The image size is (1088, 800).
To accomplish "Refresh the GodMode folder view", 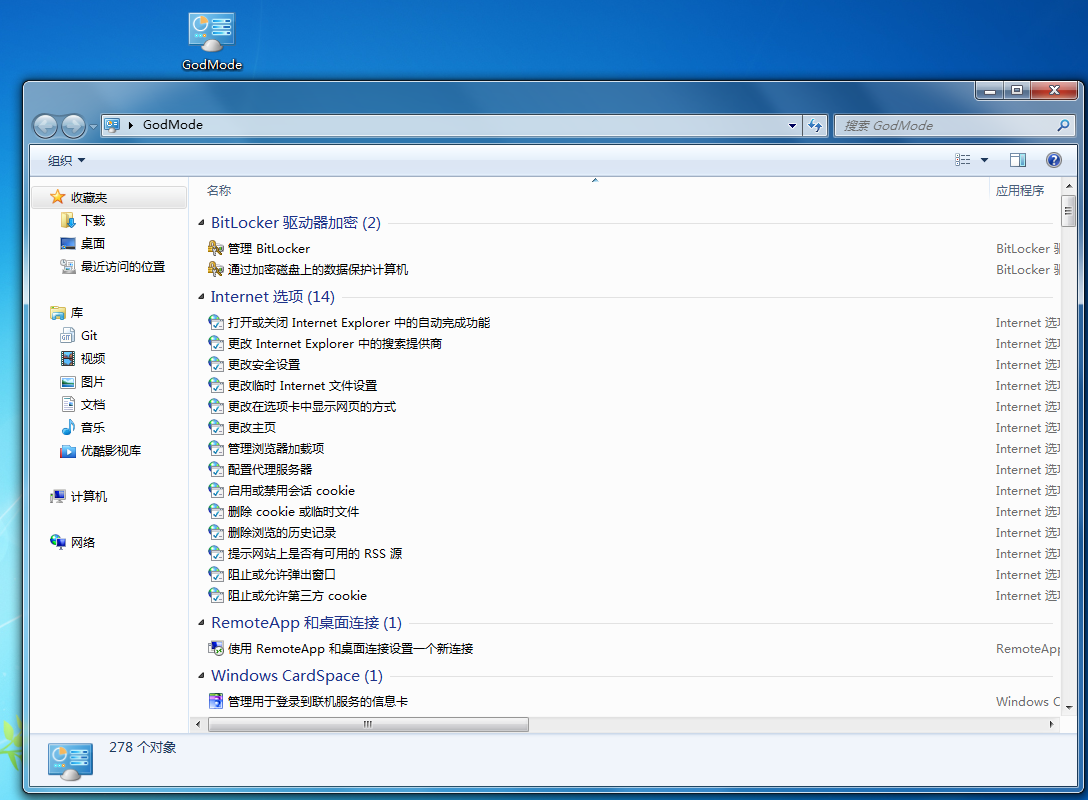I will [815, 126].
